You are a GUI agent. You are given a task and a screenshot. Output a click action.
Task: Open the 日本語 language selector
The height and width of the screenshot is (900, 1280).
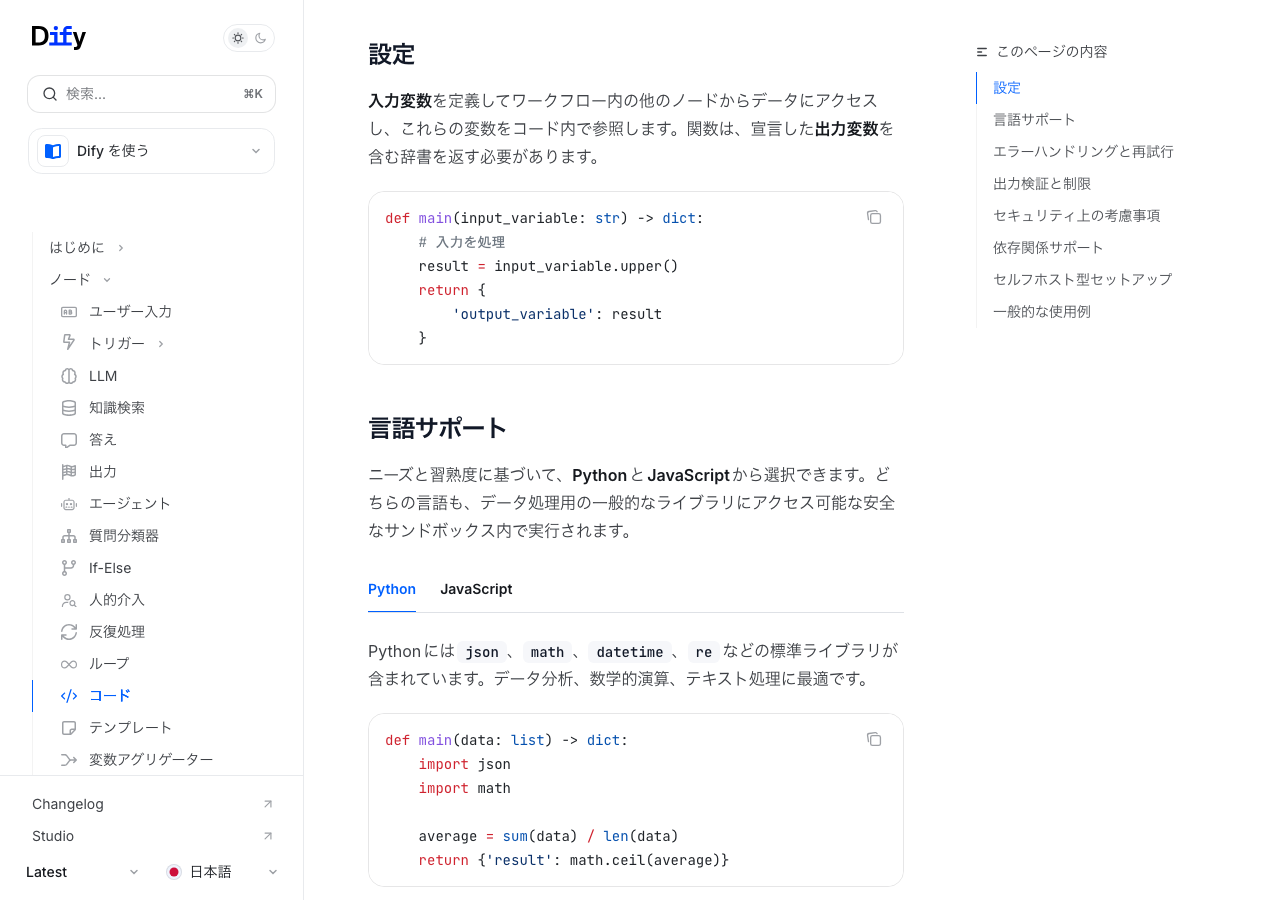[x=222, y=872]
